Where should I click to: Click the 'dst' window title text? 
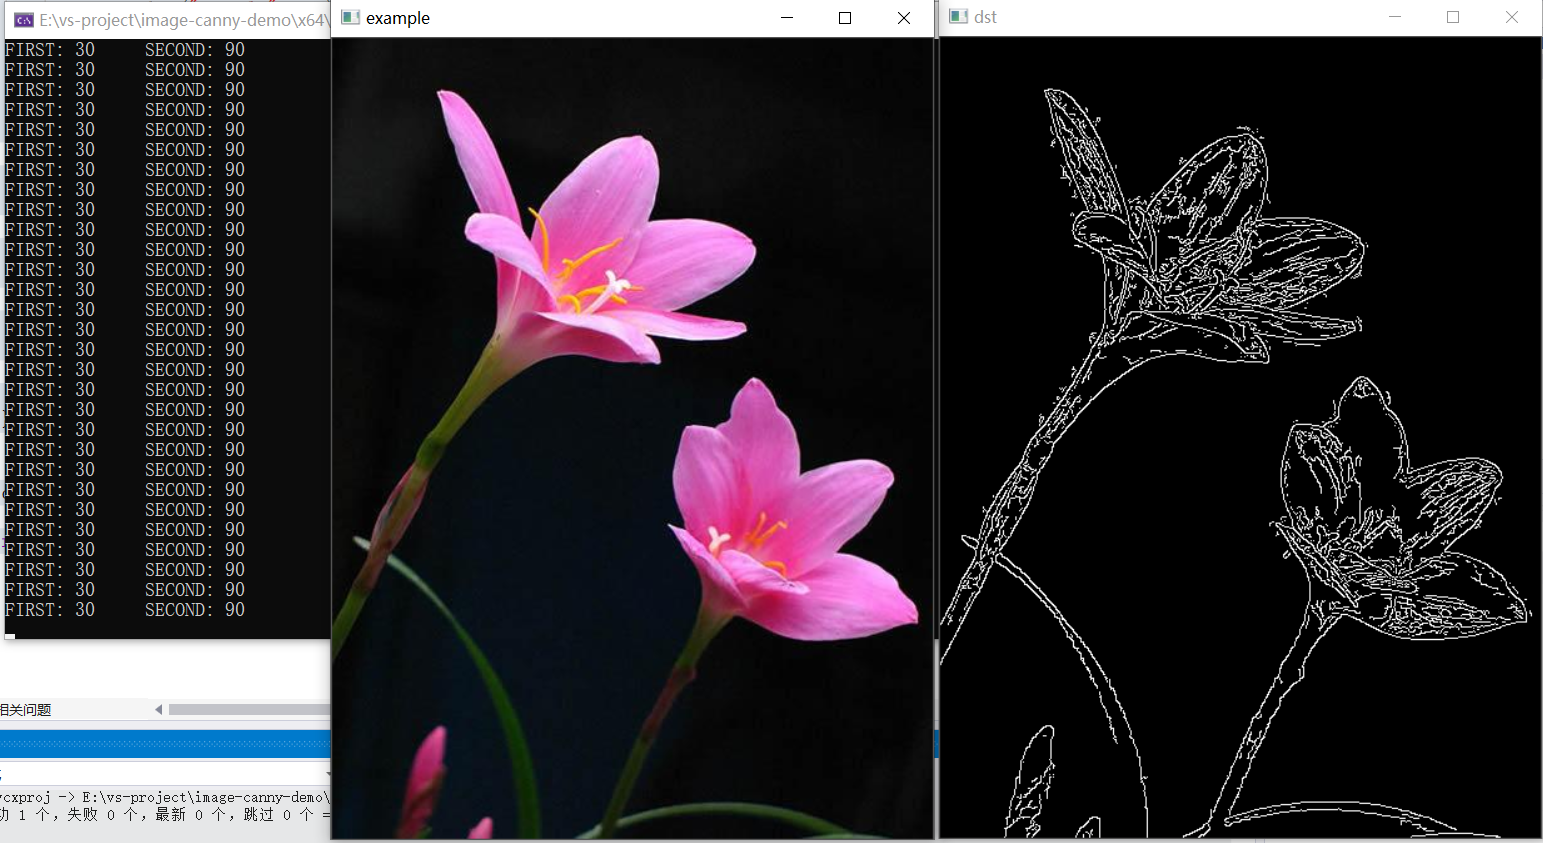point(986,17)
